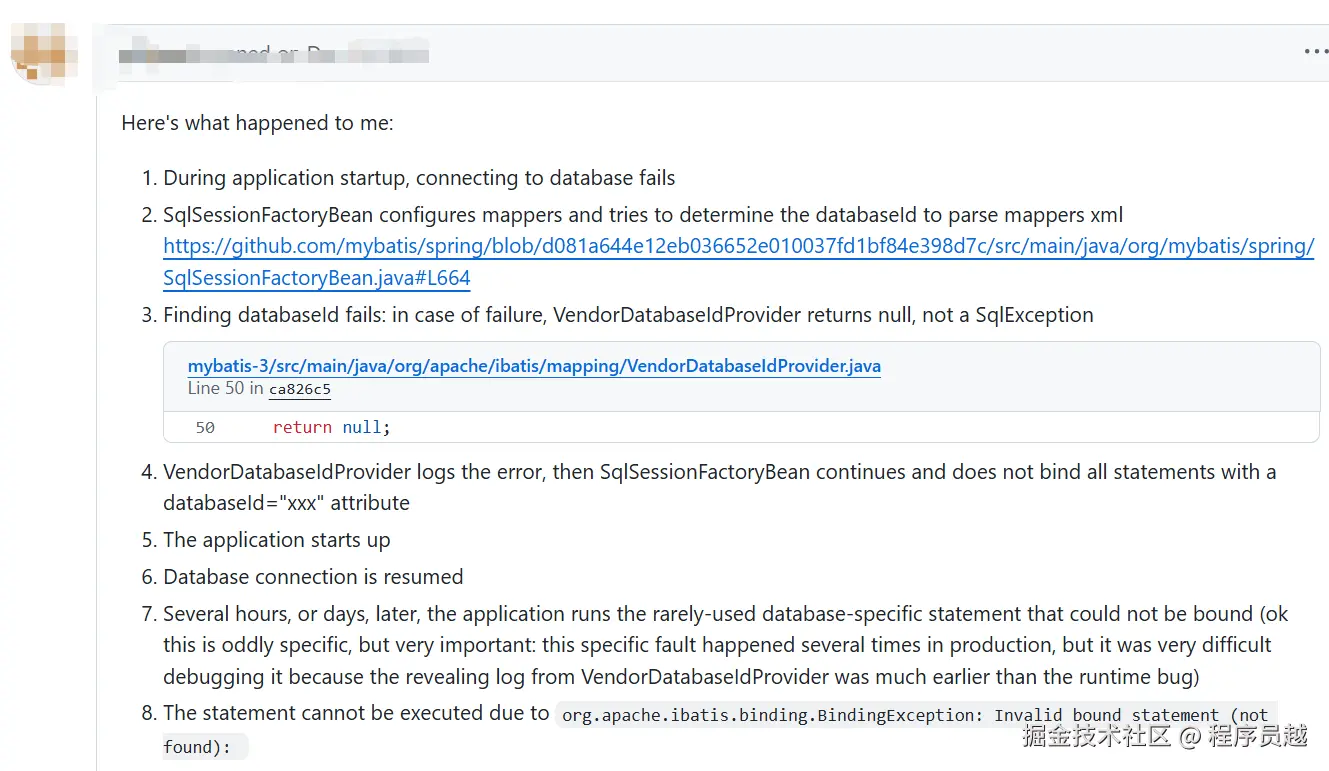Click line number 50 in code snippet

point(205,427)
